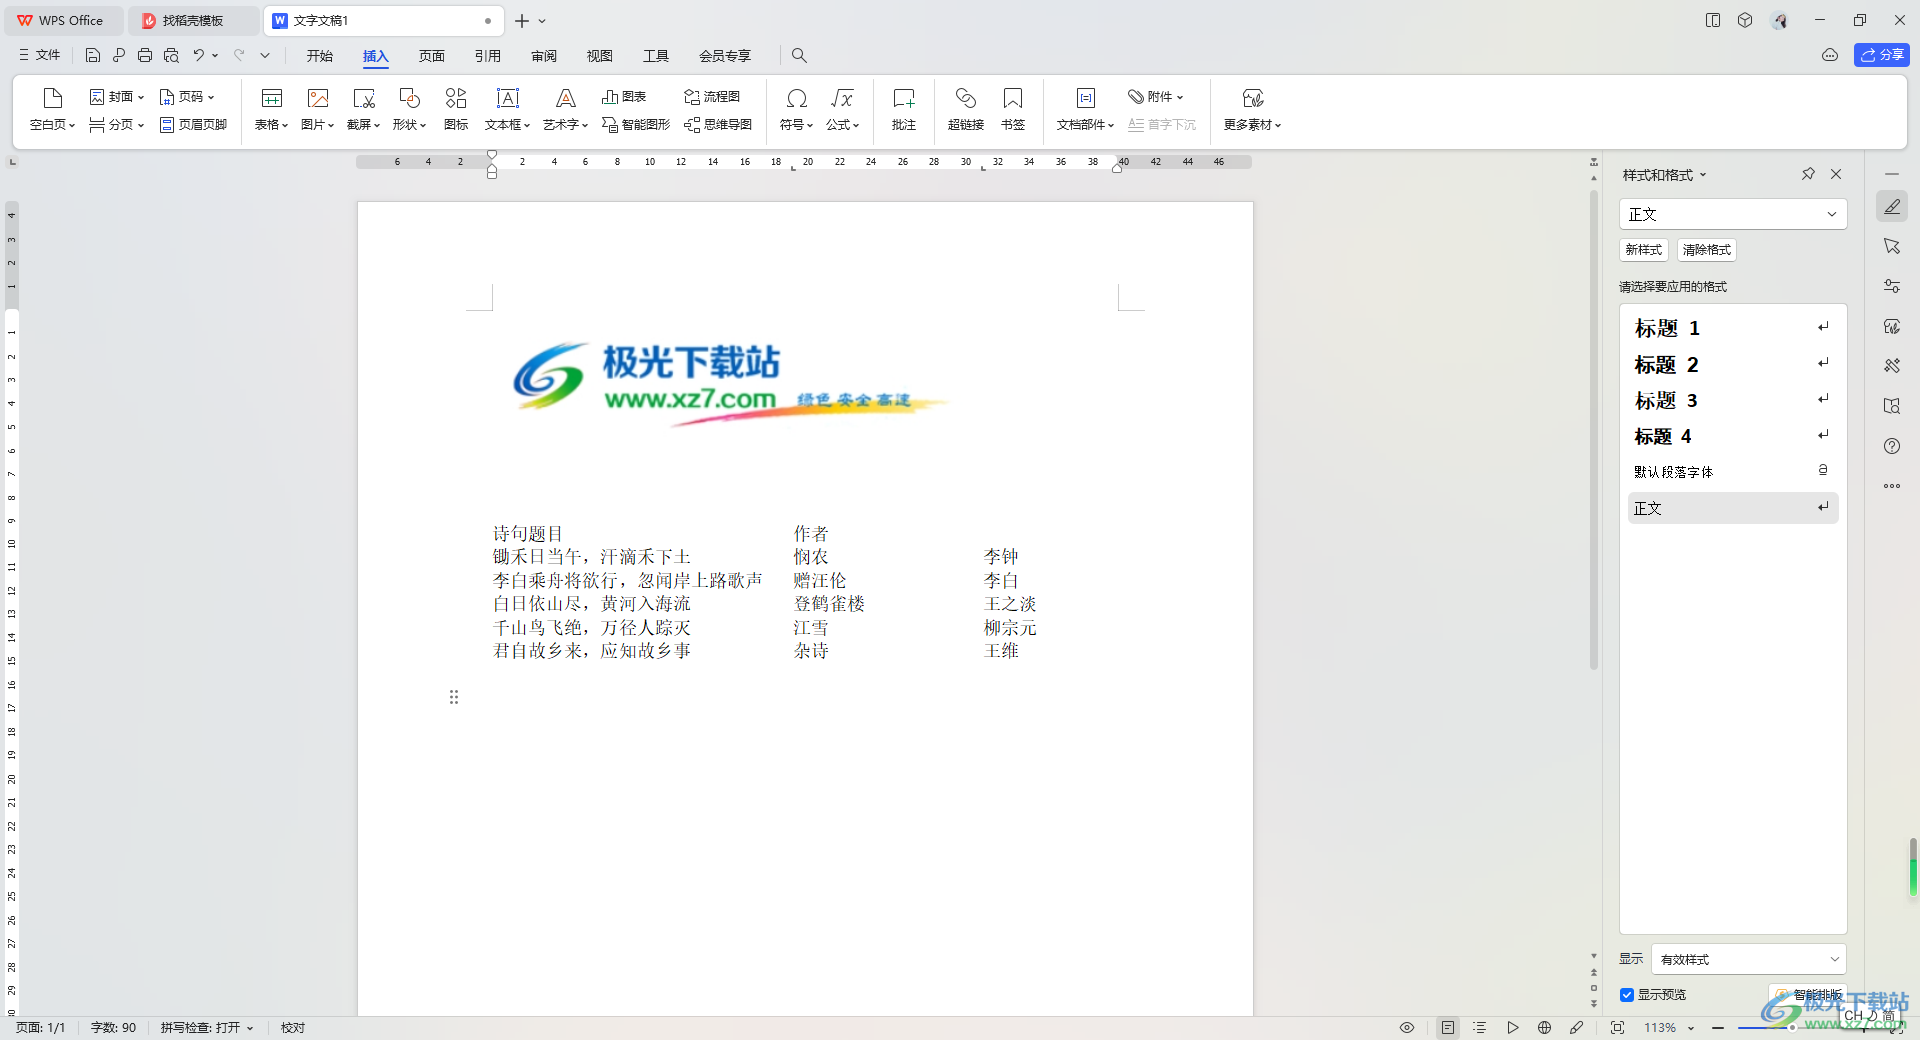Click the vertical document scrollbar
Image resolution: width=1920 pixels, height=1040 pixels.
pyautogui.click(x=1594, y=430)
